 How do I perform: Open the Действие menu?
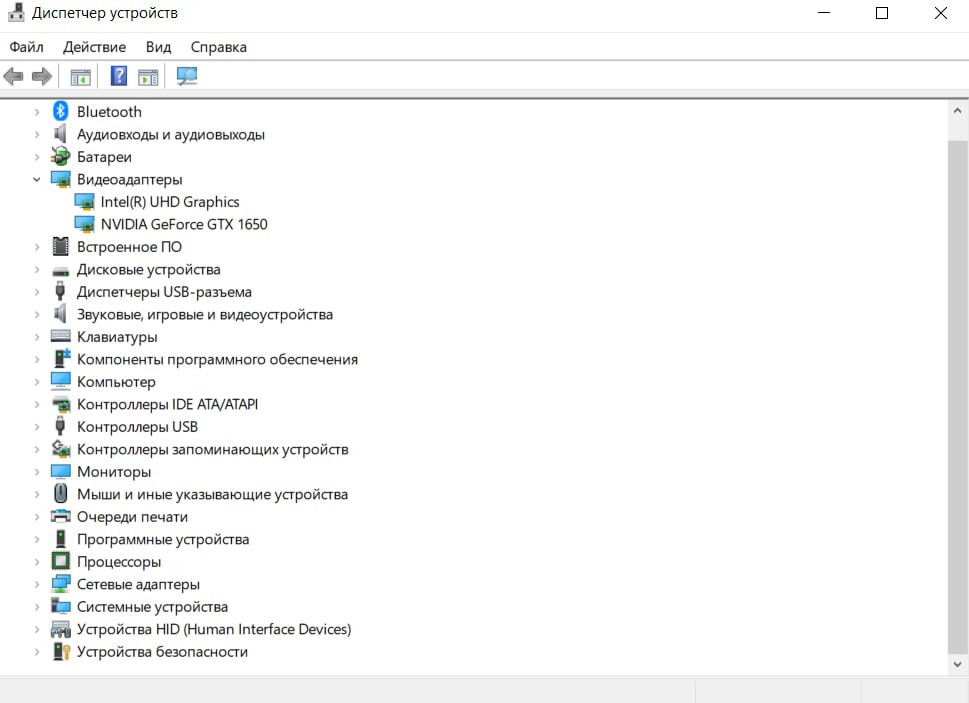[x=94, y=47]
